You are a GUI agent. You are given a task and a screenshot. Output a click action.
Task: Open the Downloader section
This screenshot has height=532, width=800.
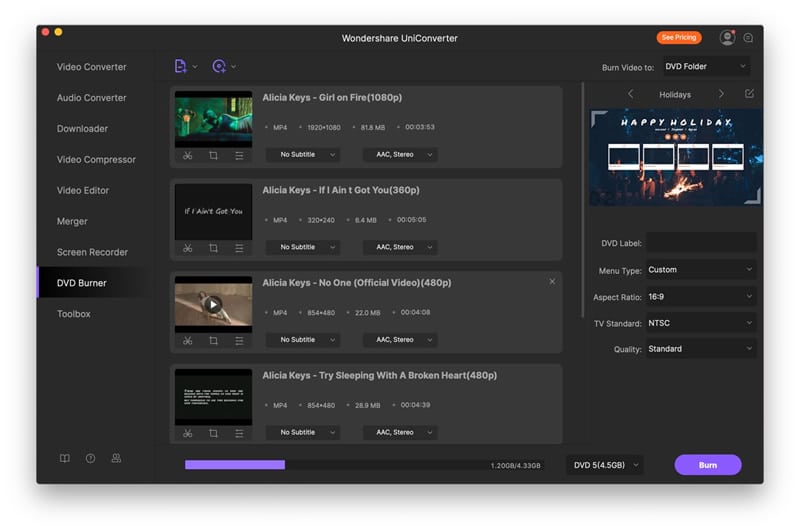point(82,129)
